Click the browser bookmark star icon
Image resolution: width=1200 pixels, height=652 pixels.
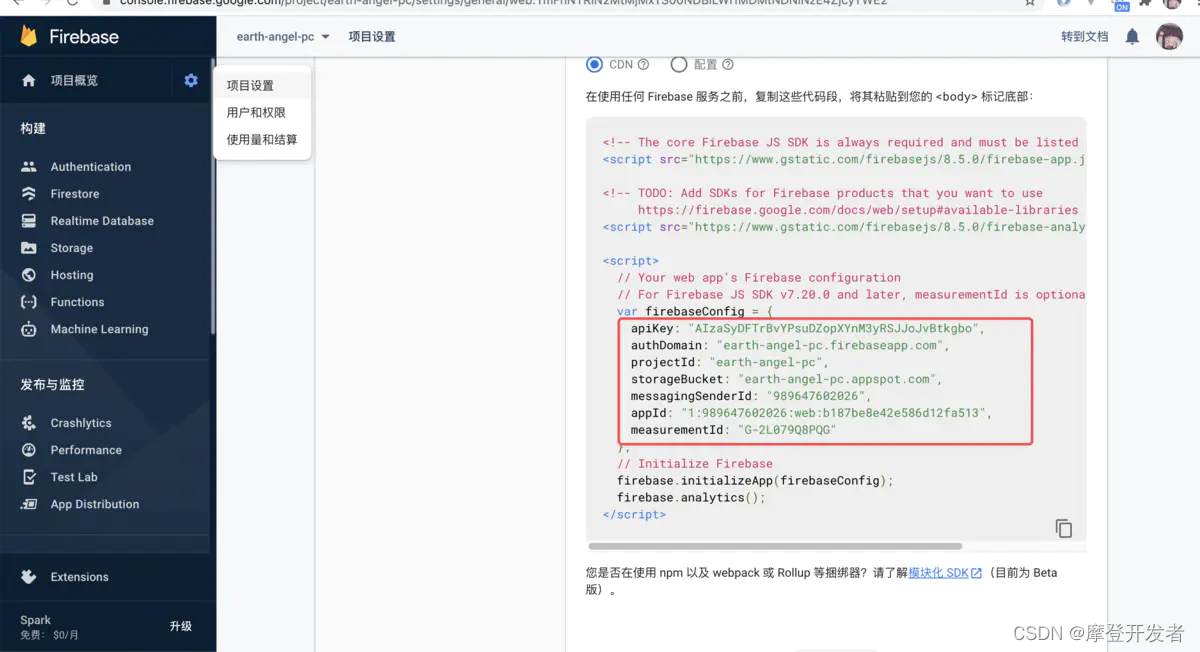(1030, 3)
